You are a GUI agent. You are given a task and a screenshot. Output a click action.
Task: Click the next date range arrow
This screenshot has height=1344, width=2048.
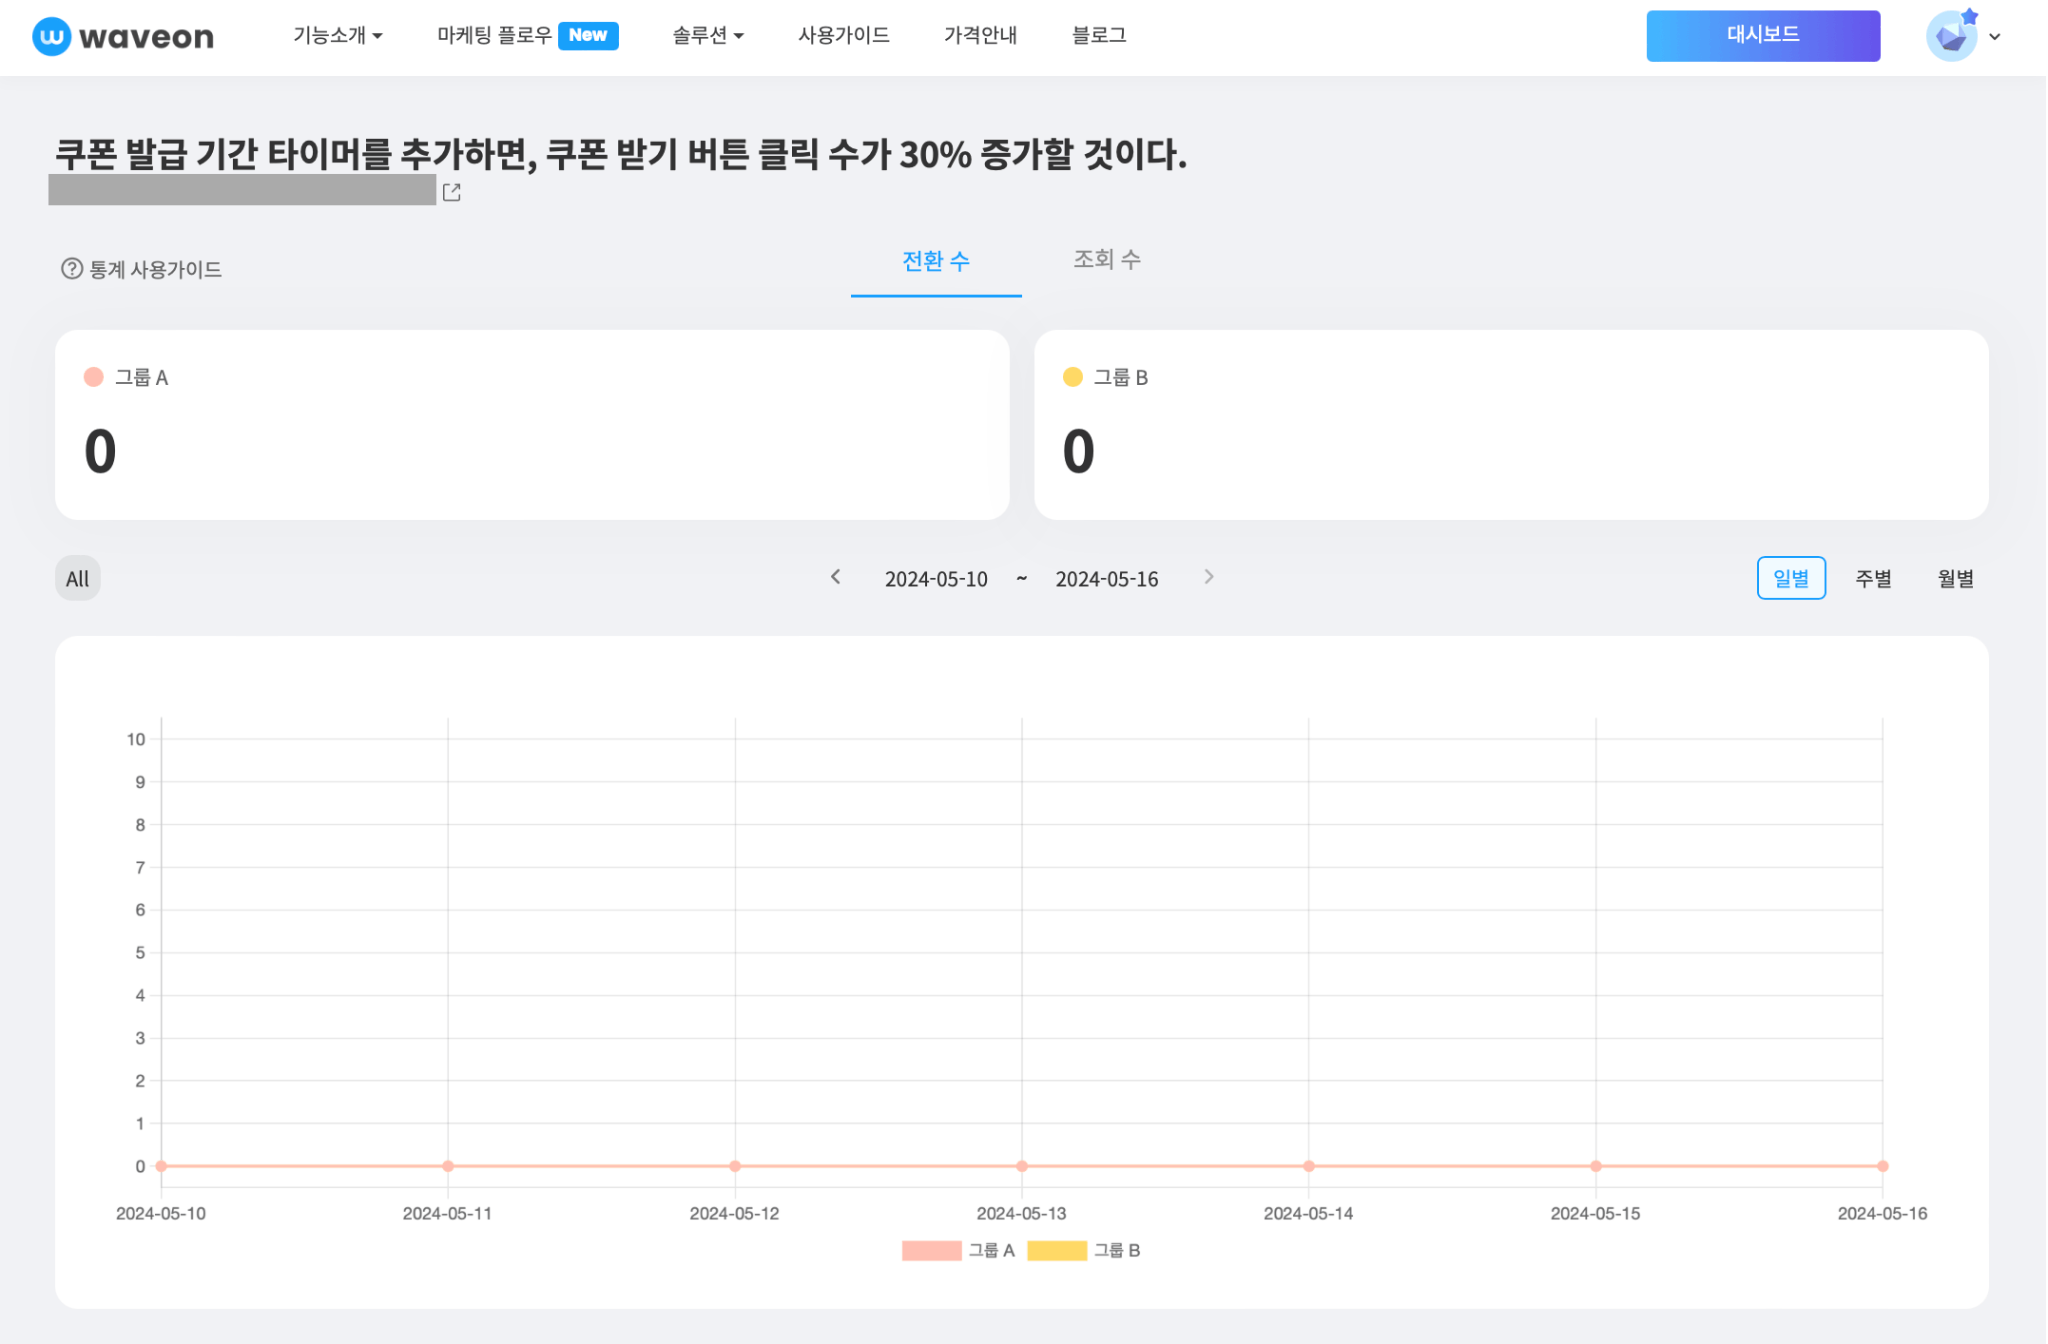coord(1209,577)
